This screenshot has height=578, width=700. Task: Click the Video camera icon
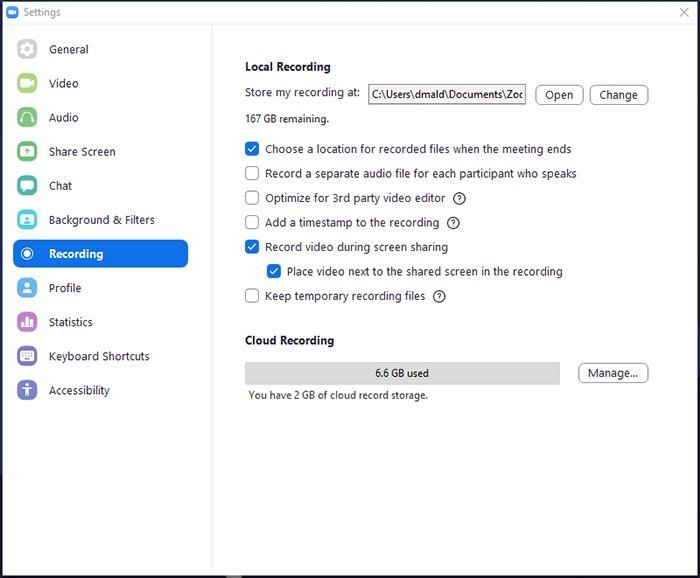coord(27,83)
